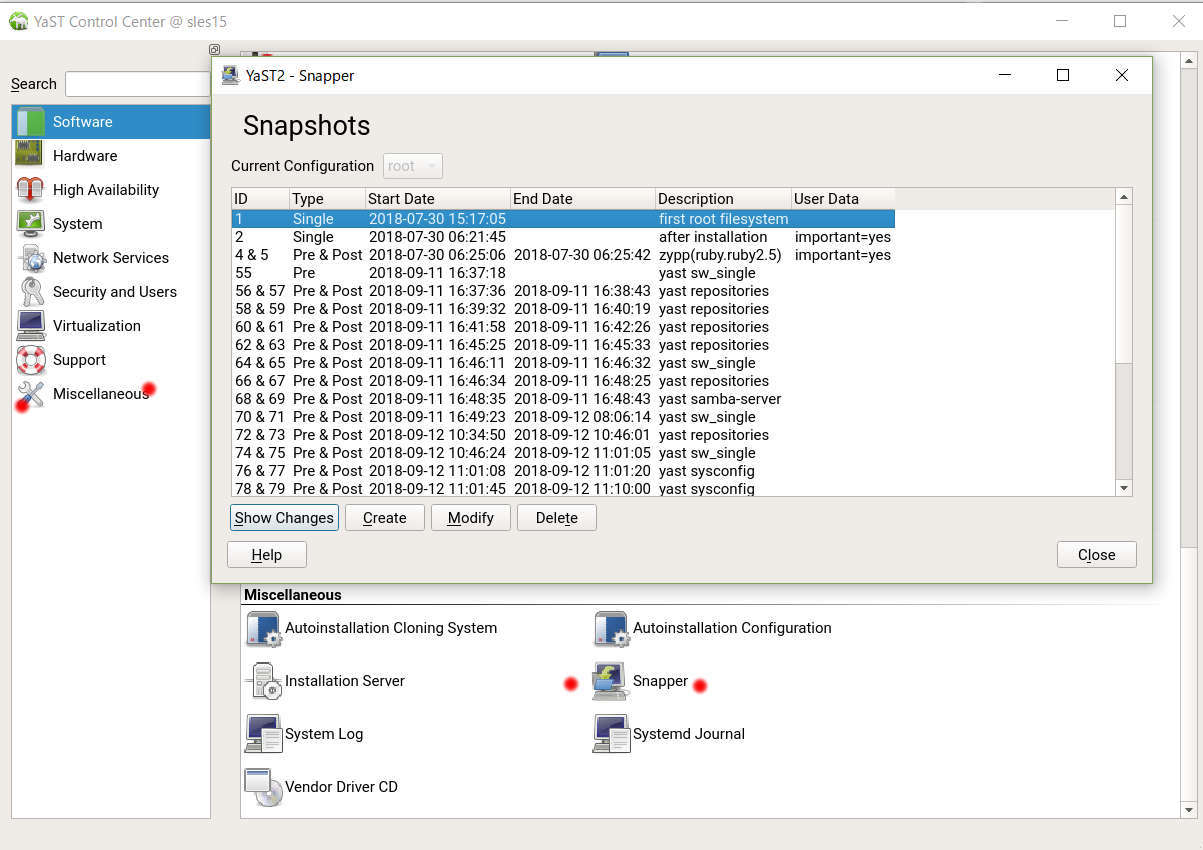
Task: Select the Security and Users keys icon
Action: pyautogui.click(x=30, y=291)
